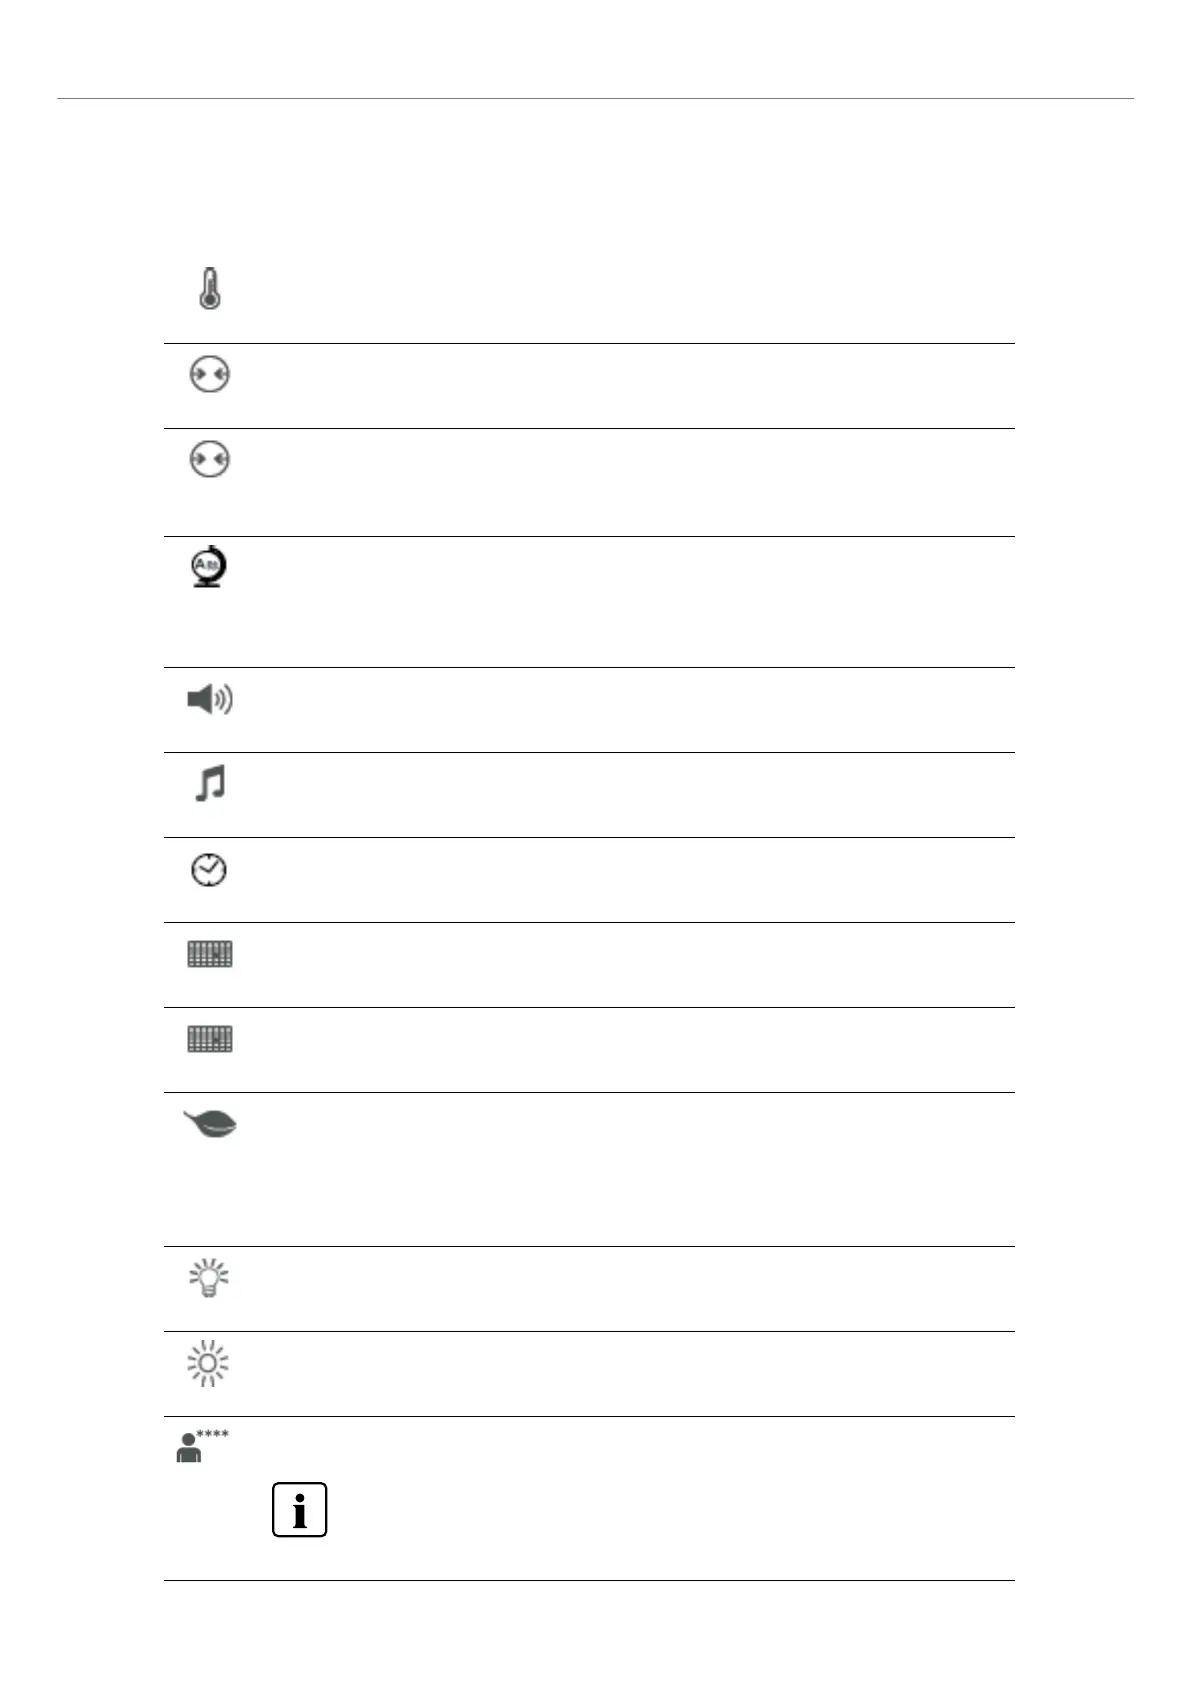
Task: Click the lower of the two grid icons
Action: click(209, 1039)
